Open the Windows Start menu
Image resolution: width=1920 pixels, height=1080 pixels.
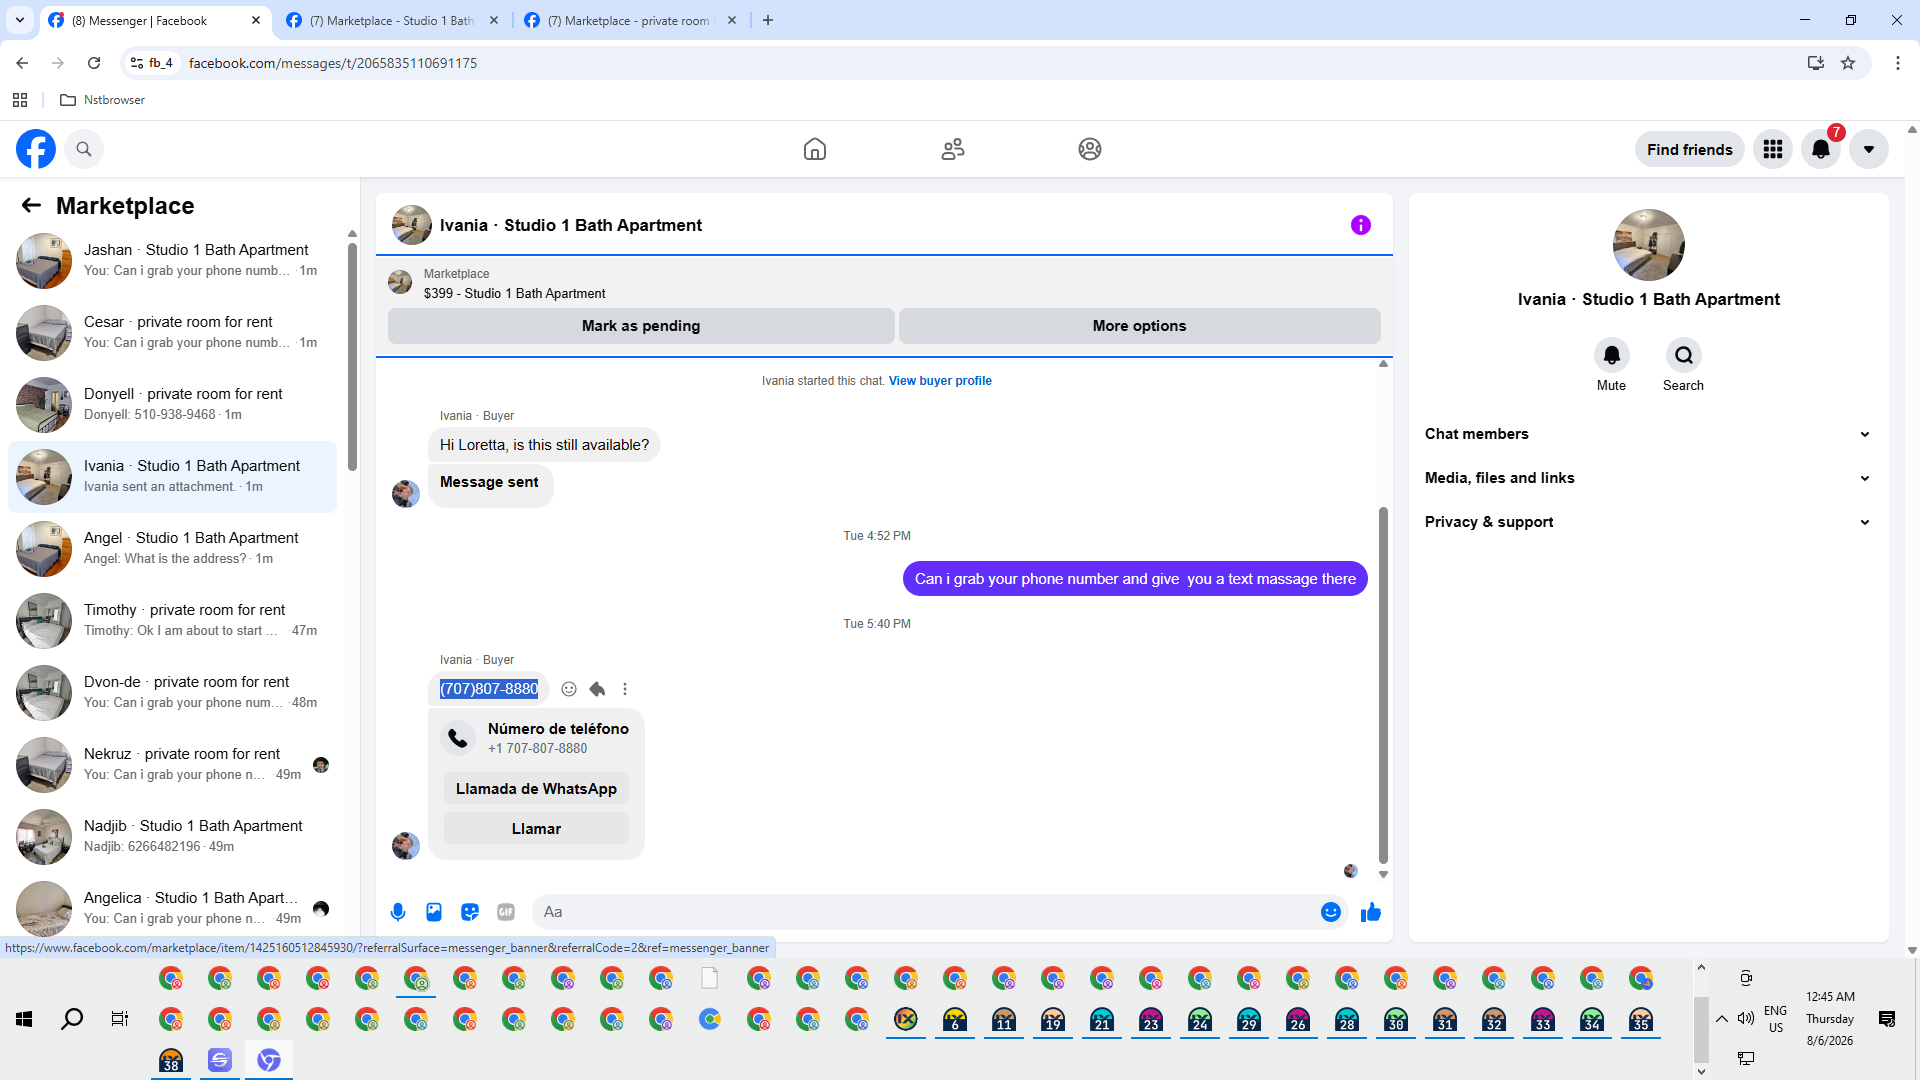click(x=24, y=1019)
